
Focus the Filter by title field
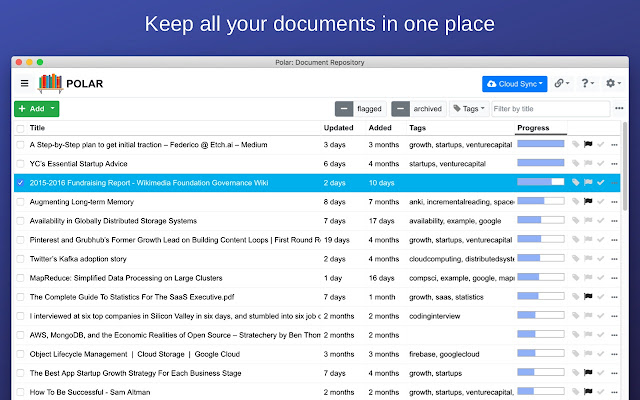point(551,109)
